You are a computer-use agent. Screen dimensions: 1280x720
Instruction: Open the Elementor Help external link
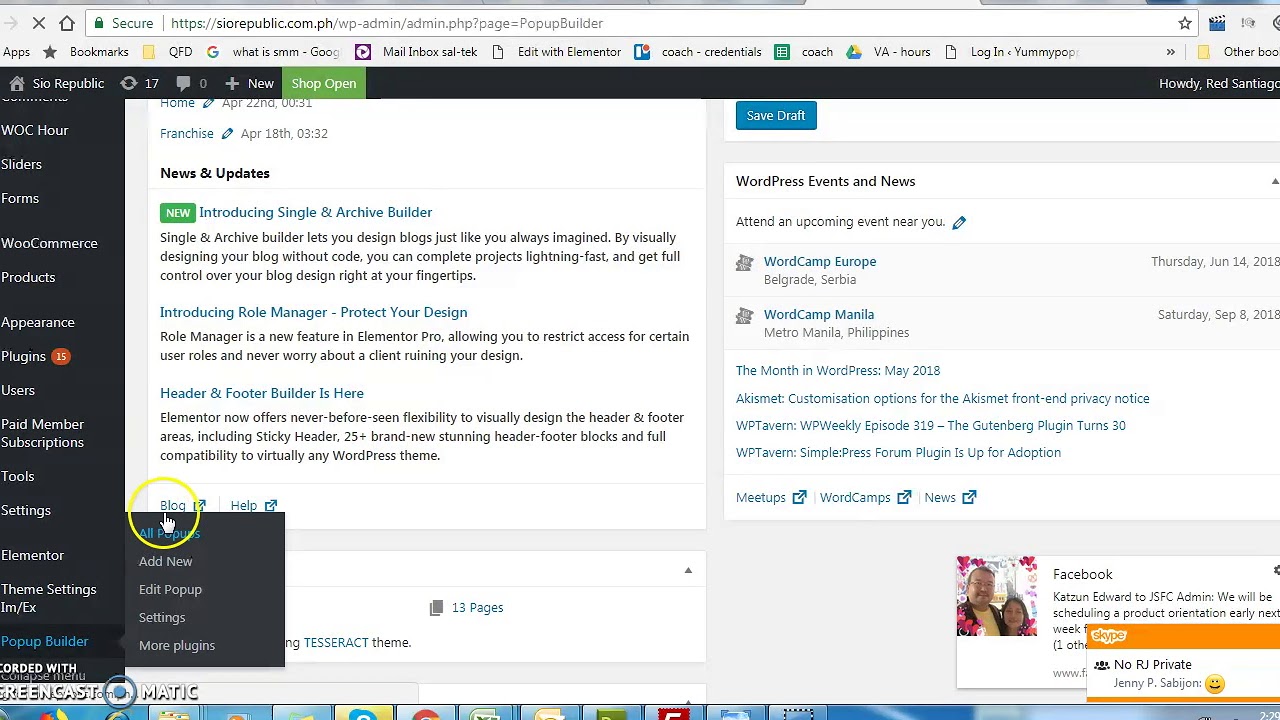click(254, 505)
